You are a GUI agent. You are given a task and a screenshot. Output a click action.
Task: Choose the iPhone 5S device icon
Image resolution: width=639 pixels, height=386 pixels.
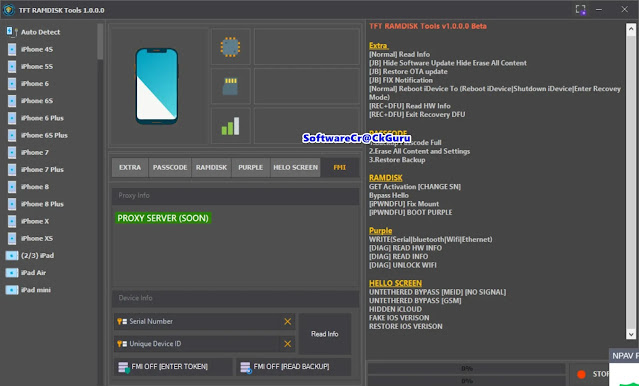click(12, 66)
